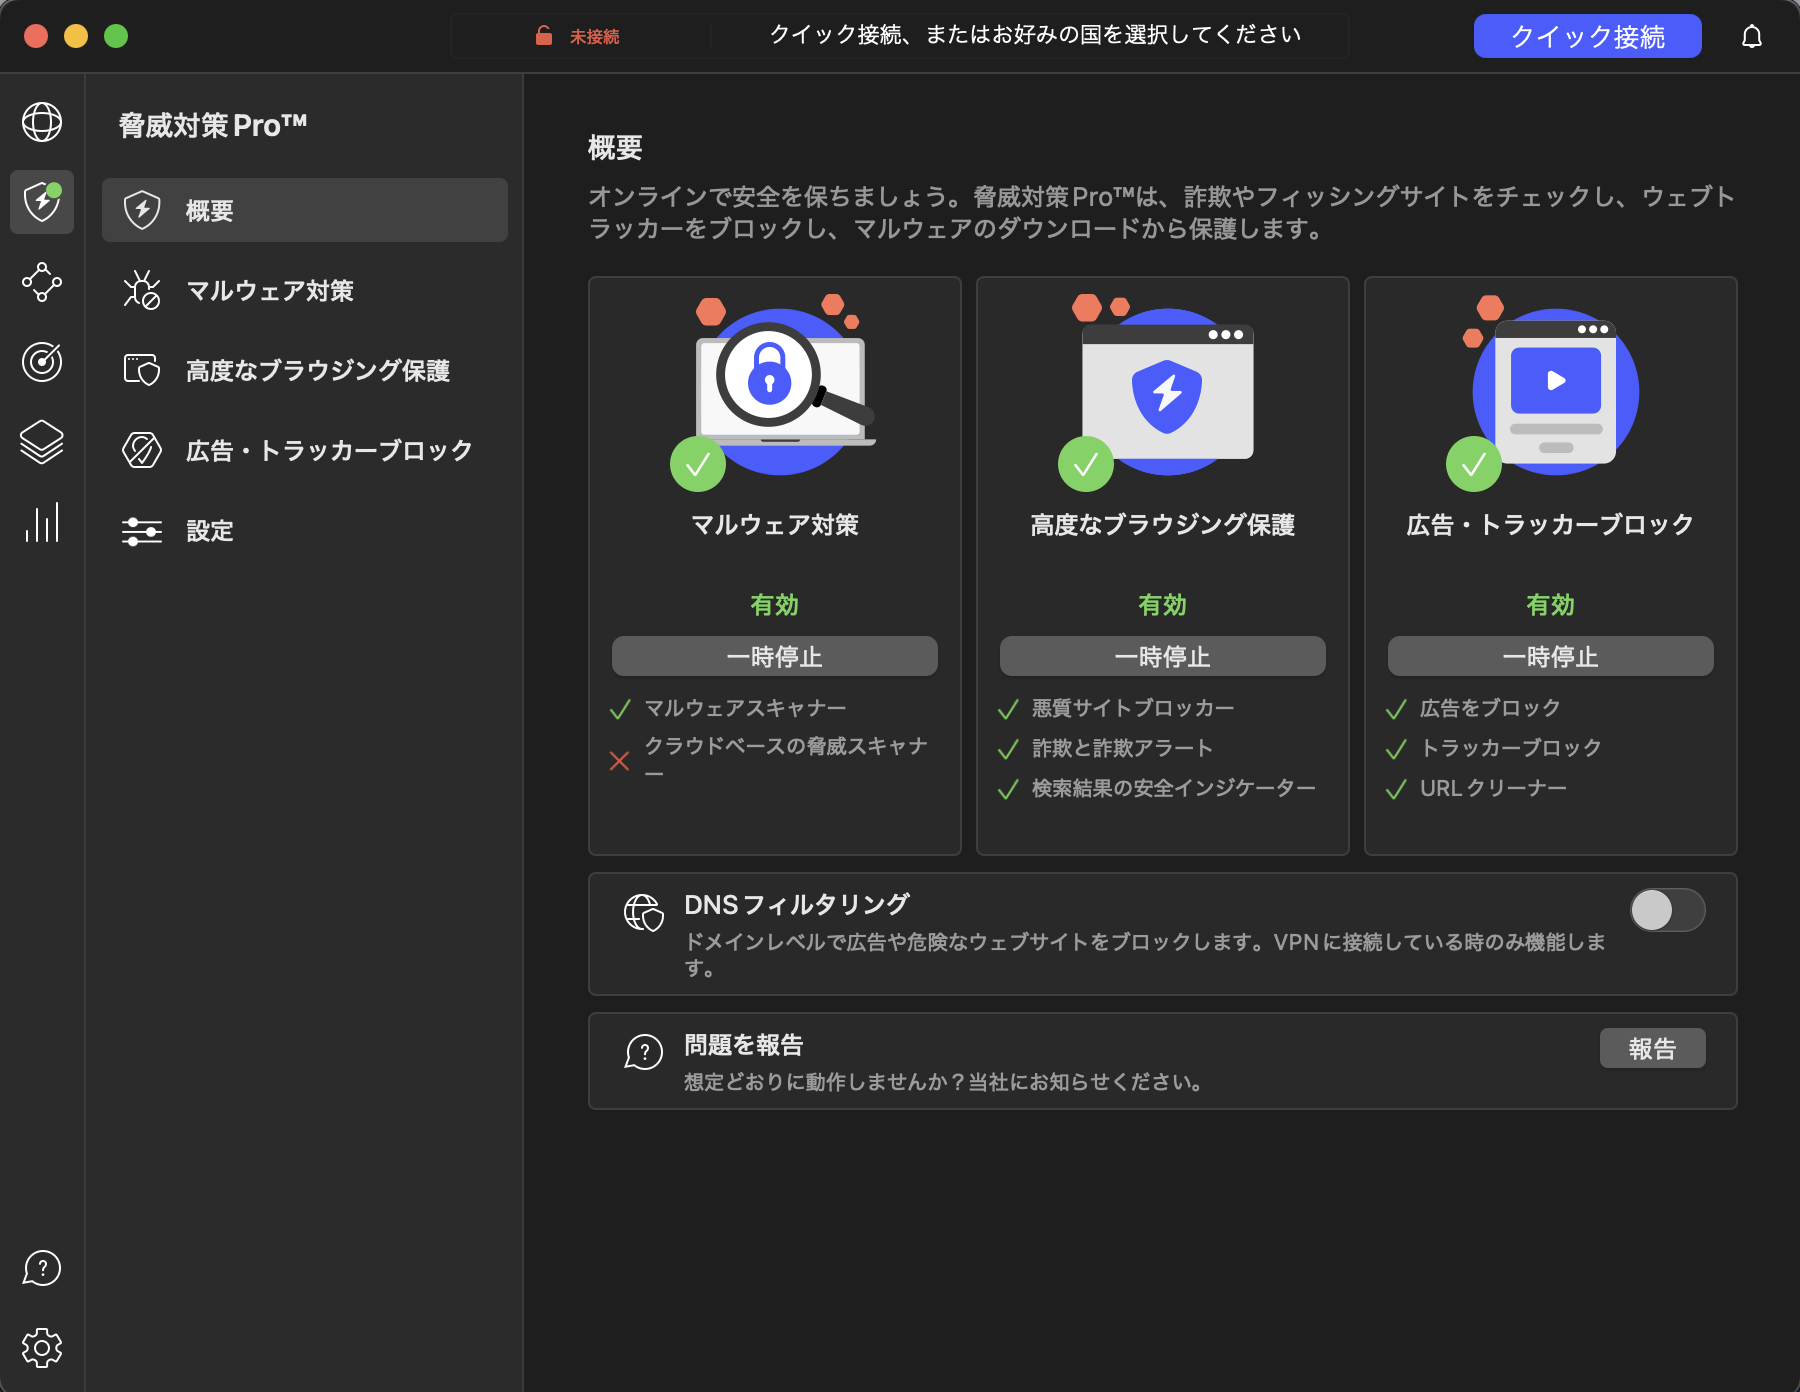Screen dimensions: 1800x1392
Task: Click the red X beside クラウドベースの脅威スキャナー
Action: [x=620, y=761]
